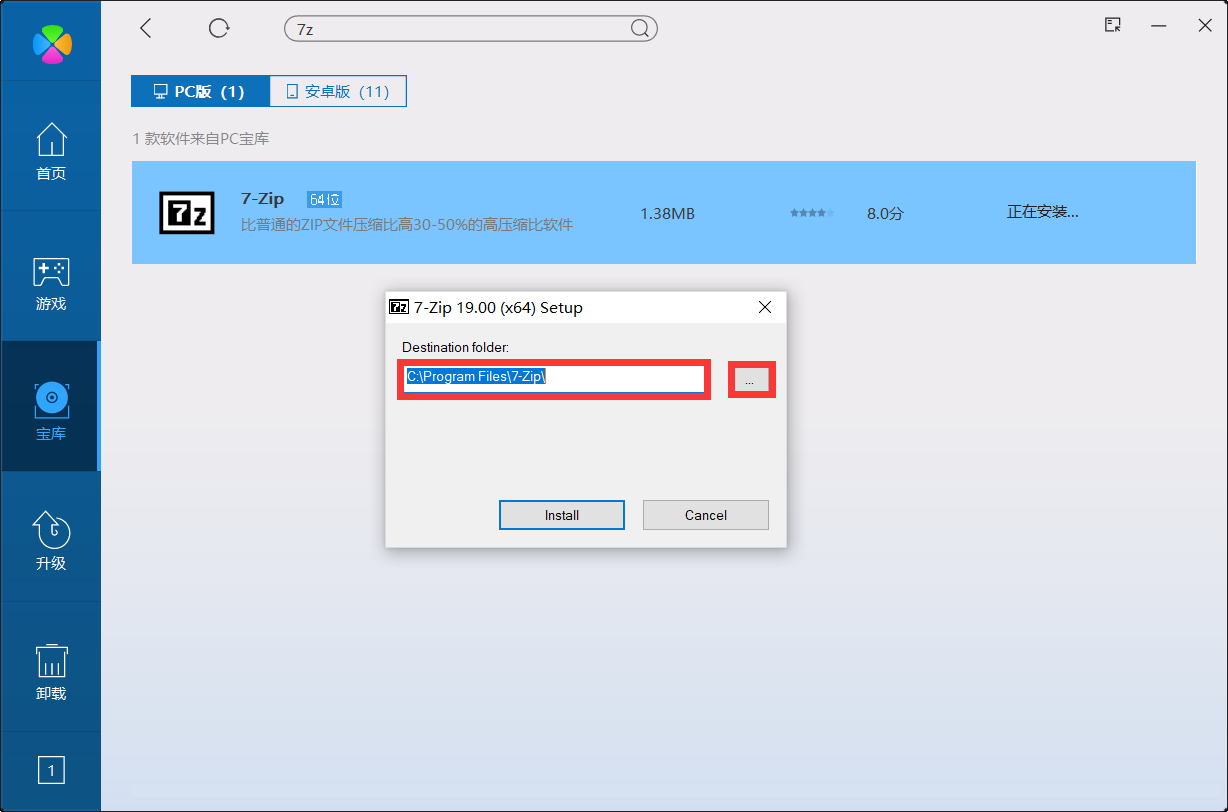
Task: Click the Destination folder path field
Action: (555, 378)
